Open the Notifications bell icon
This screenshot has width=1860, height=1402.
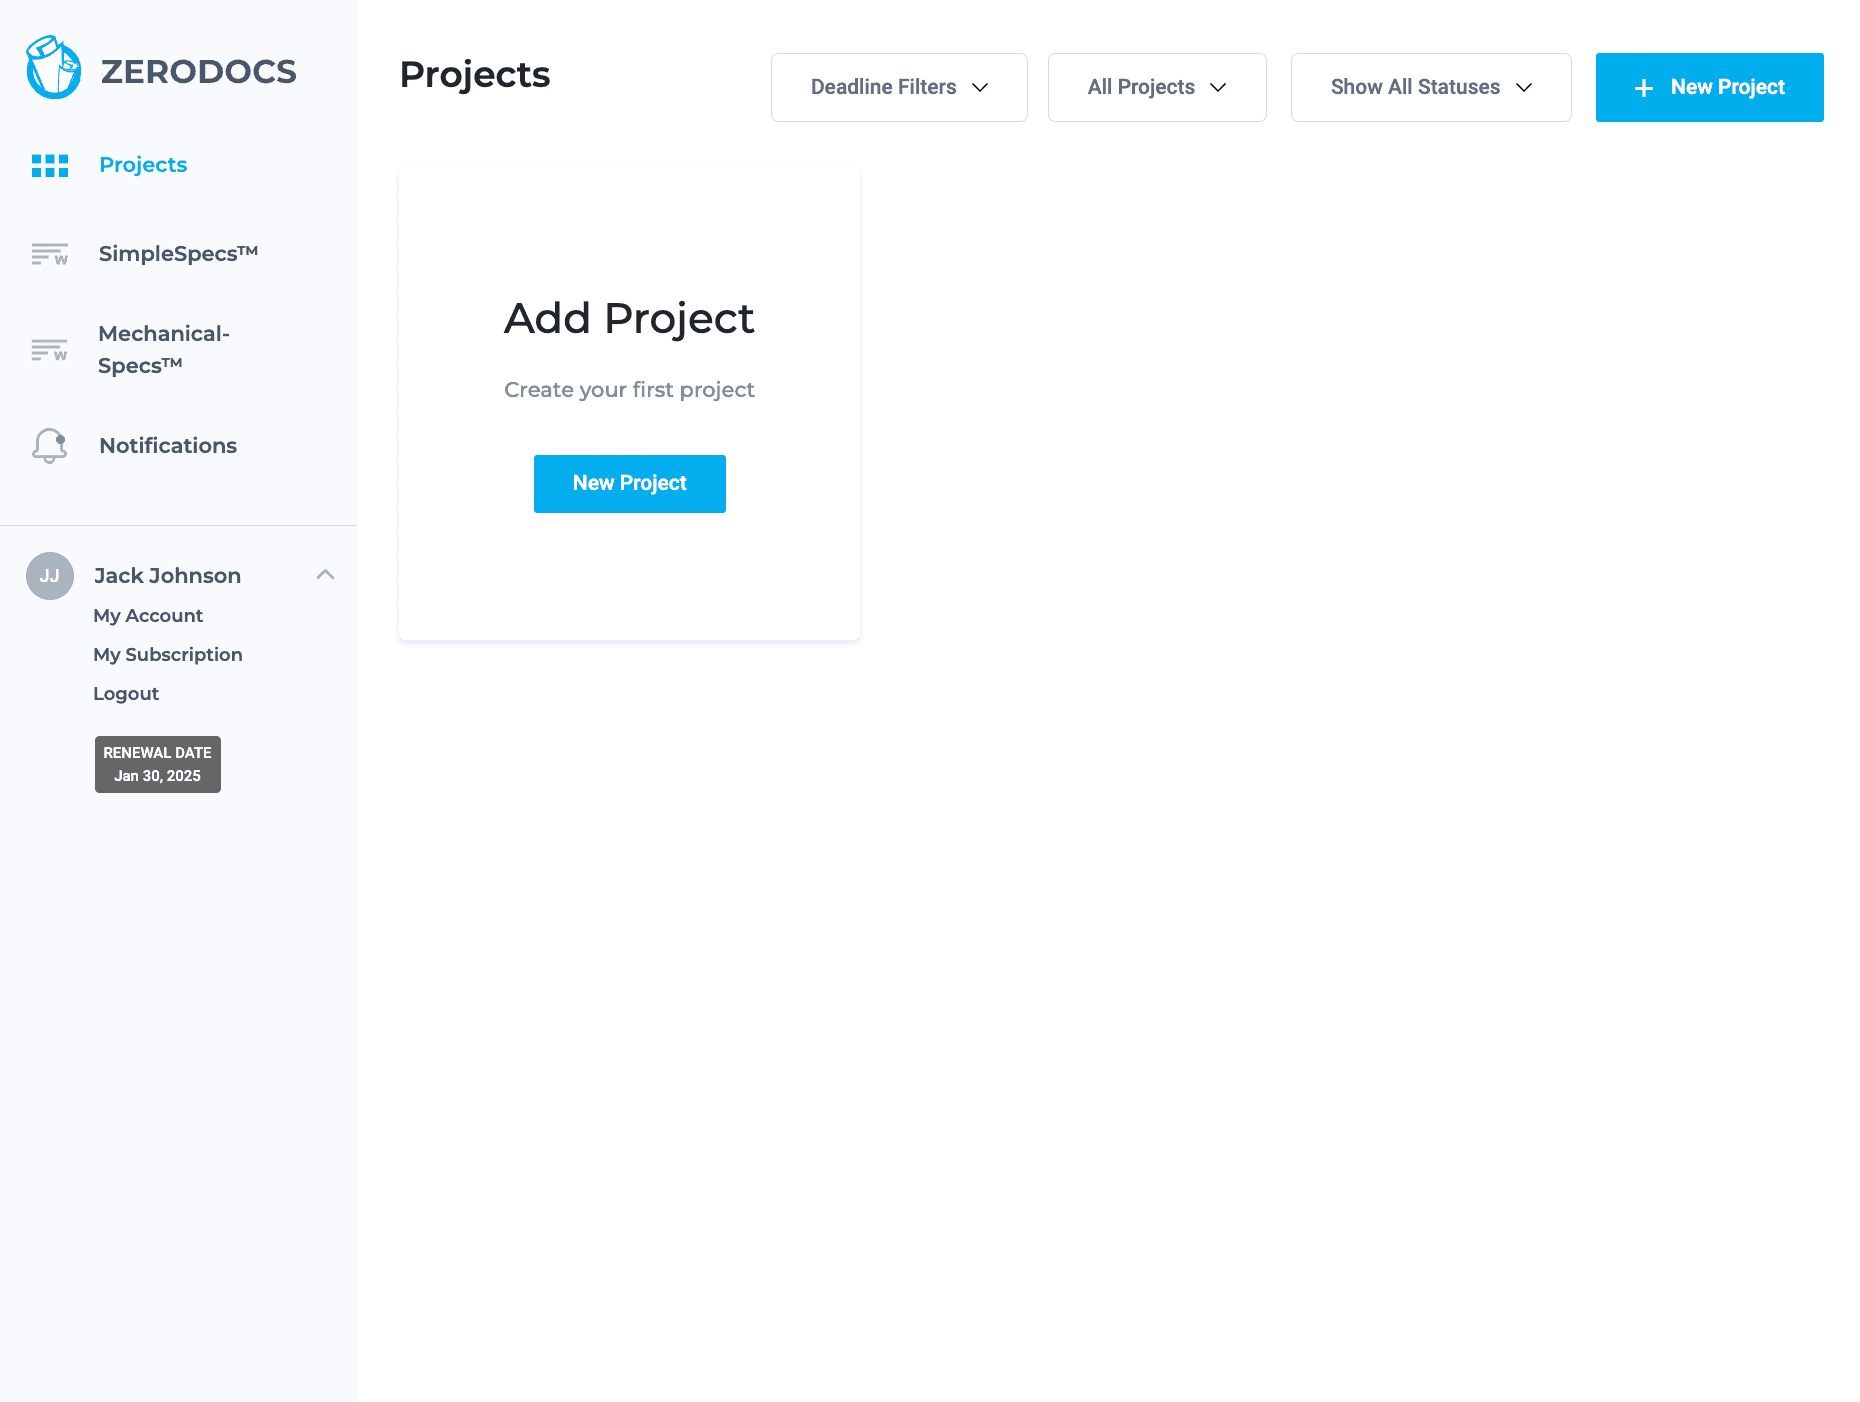pyautogui.click(x=49, y=446)
